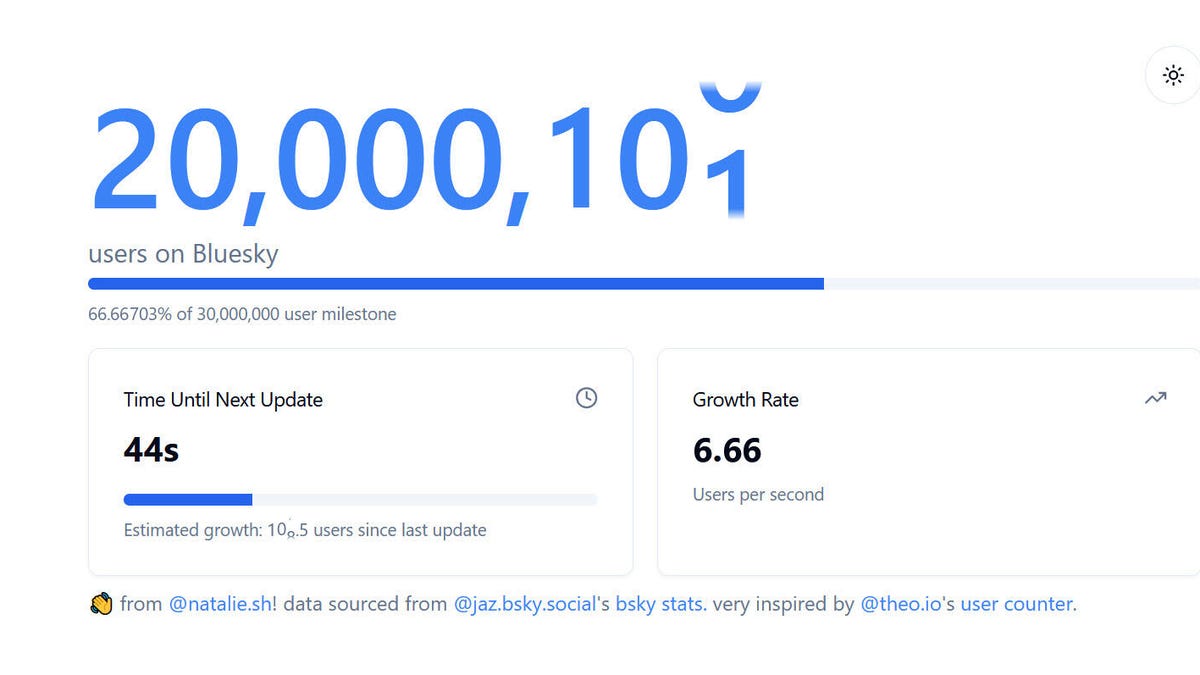The height and width of the screenshot is (675, 1200).
Task: Click the 44s countdown value
Action: tap(151, 450)
